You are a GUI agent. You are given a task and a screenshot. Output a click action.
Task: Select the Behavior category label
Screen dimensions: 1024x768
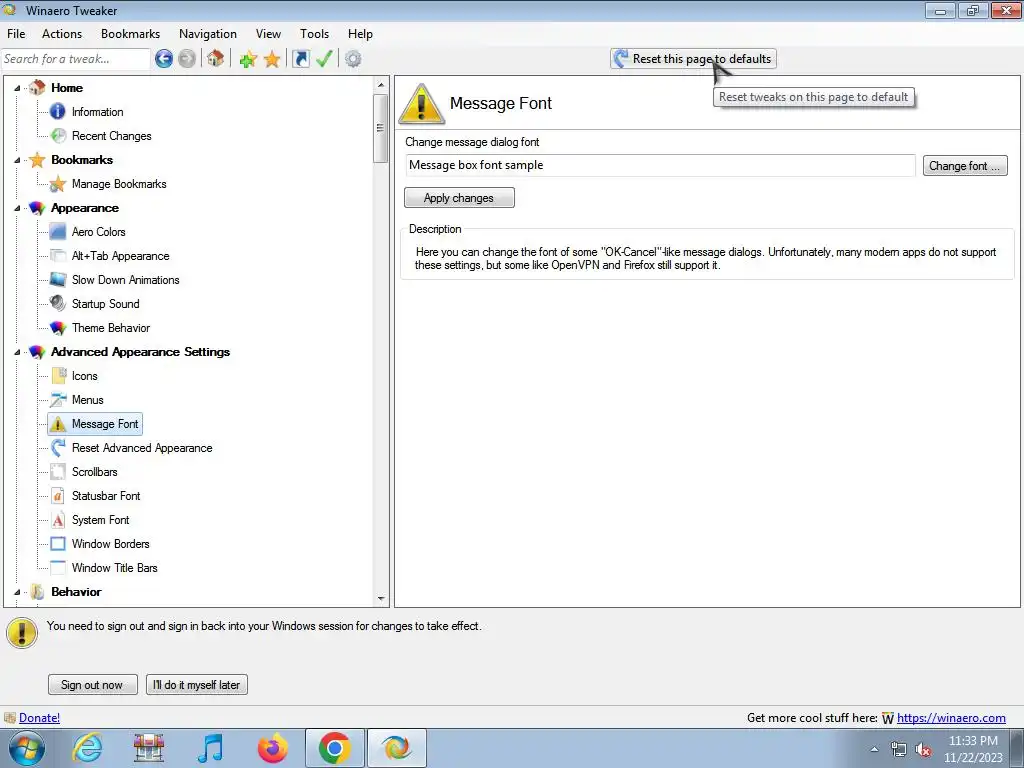click(x=76, y=592)
